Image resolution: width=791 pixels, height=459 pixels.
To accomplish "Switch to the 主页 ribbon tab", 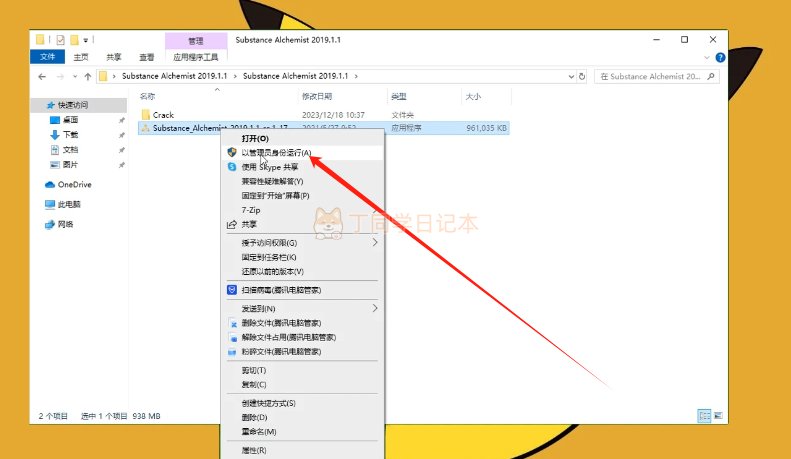I will pyautogui.click(x=81, y=57).
